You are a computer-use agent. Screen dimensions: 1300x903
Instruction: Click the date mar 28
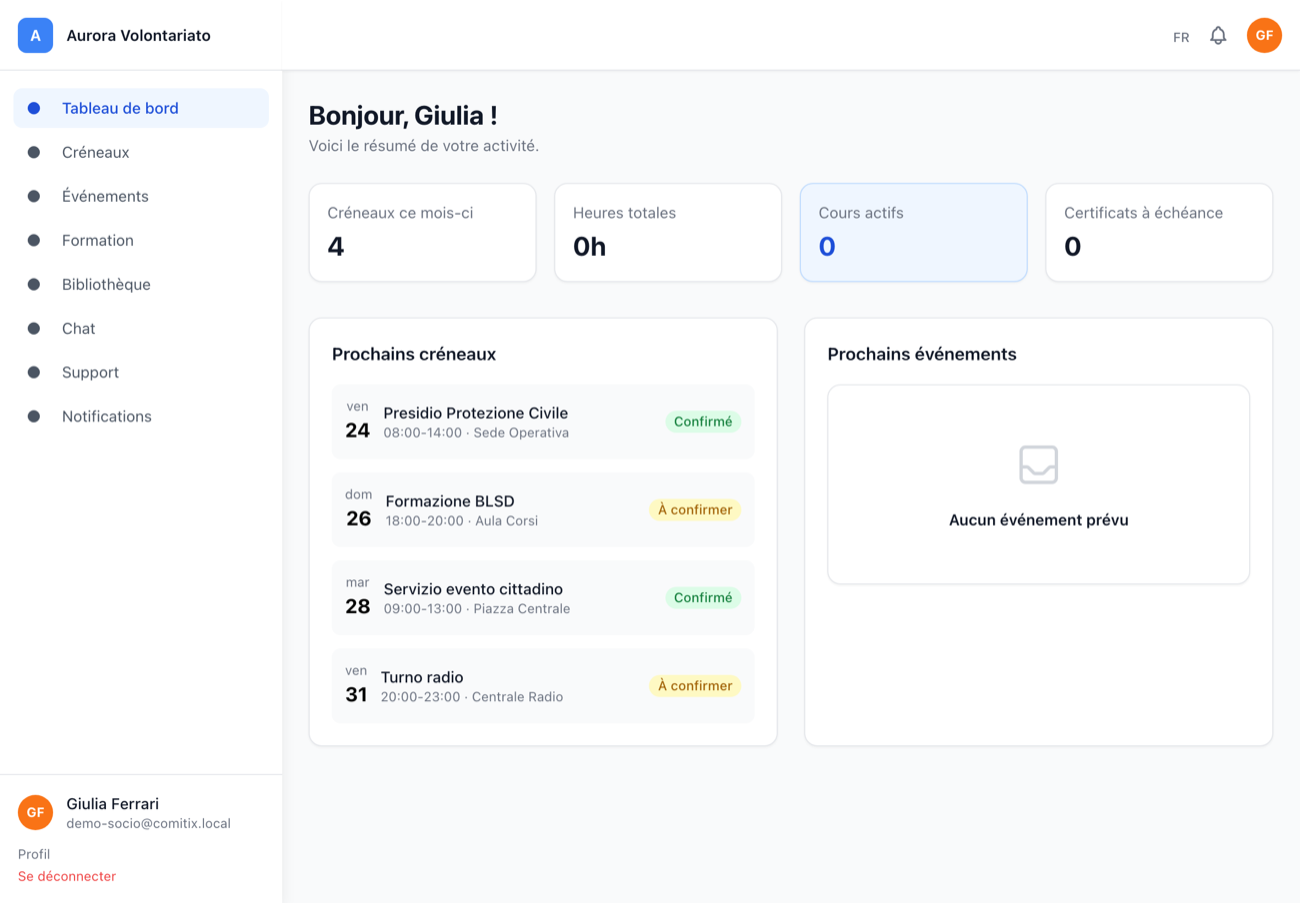357,598
